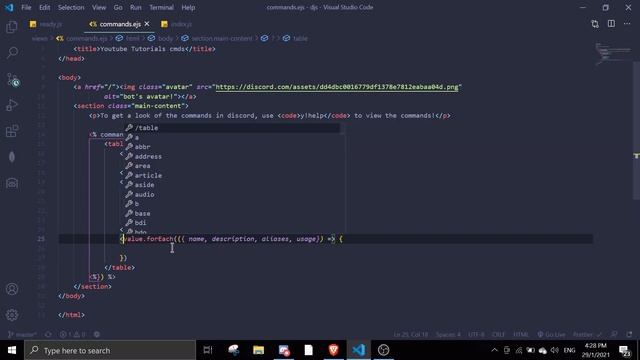Open the MongoDB leaf icon view
This screenshot has width=640, height=360.
click(x=12, y=157)
